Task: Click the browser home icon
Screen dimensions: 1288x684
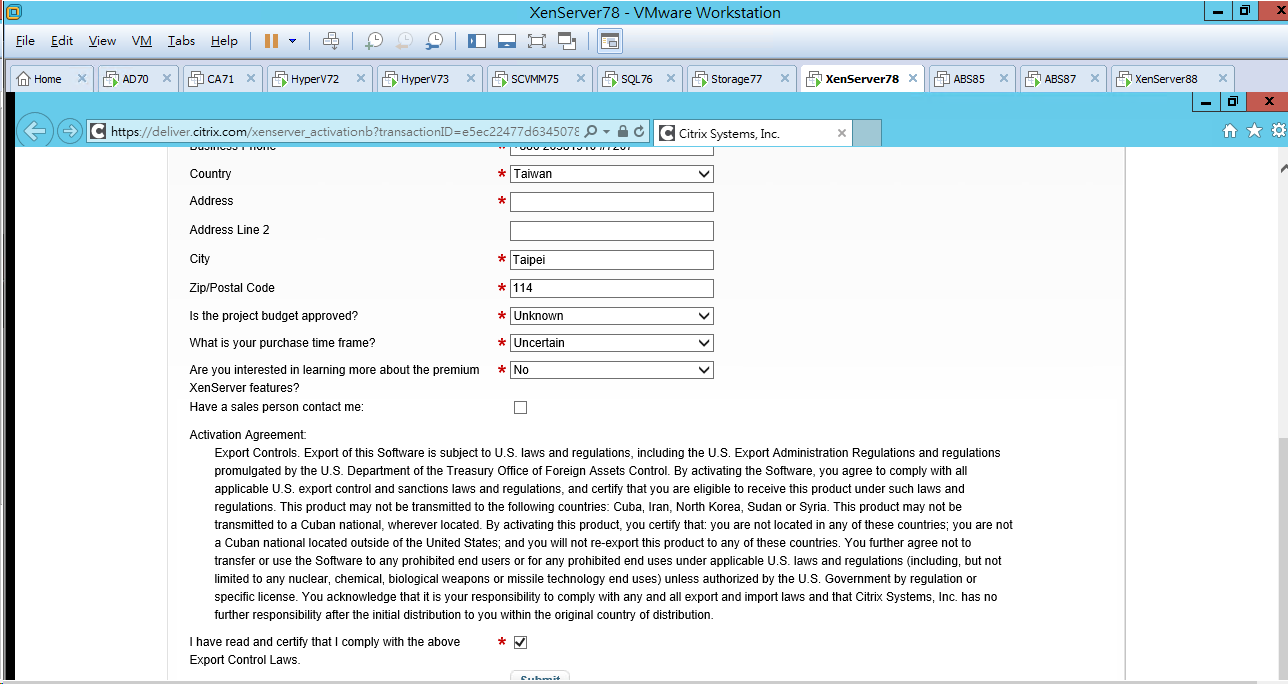Action: tap(1230, 131)
